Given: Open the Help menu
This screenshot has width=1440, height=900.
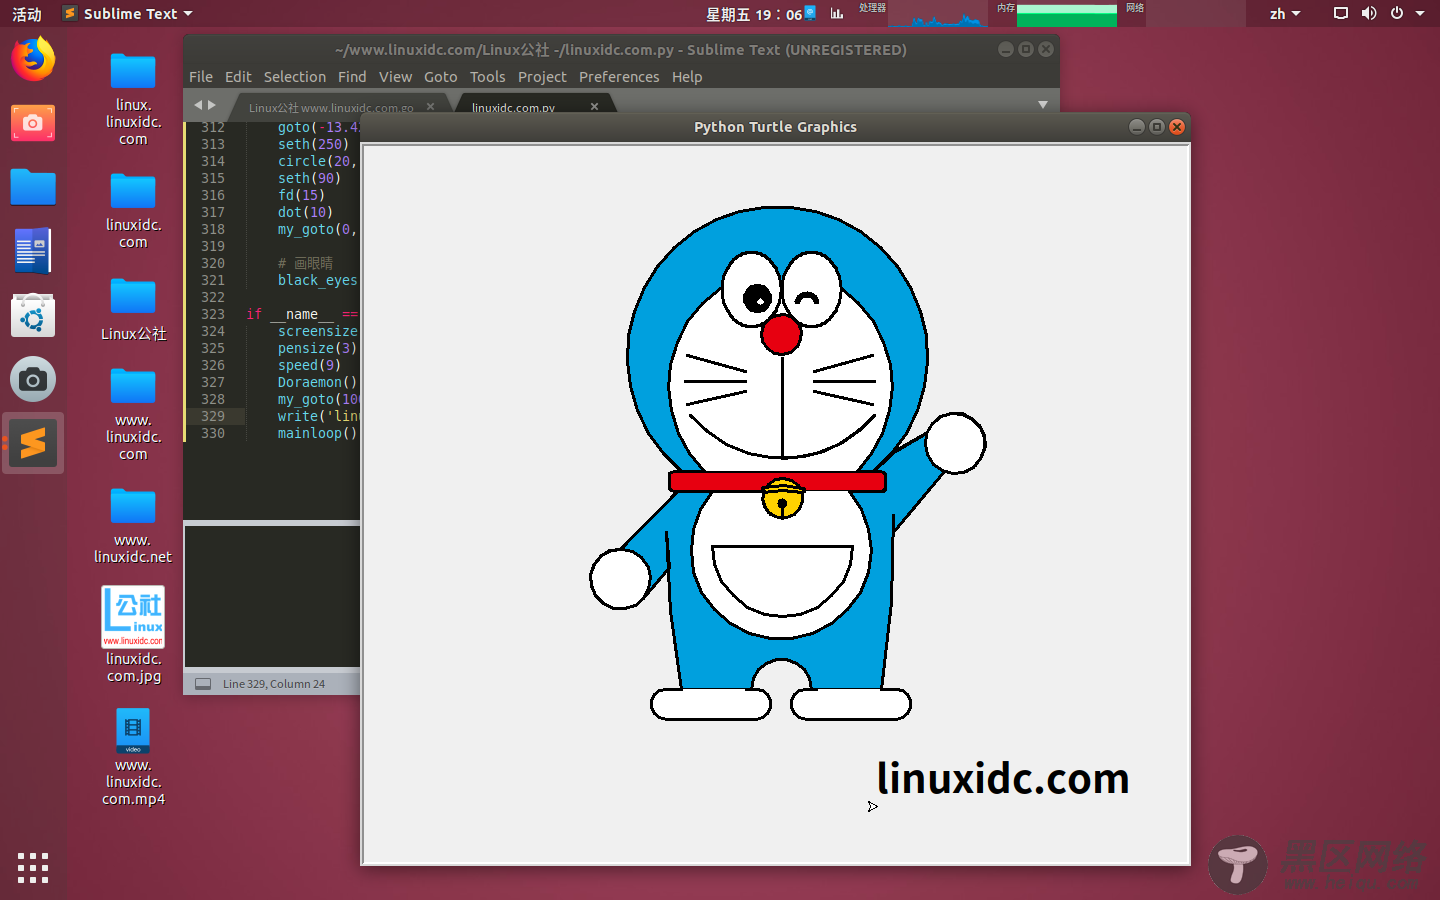Looking at the screenshot, I should pos(687,77).
